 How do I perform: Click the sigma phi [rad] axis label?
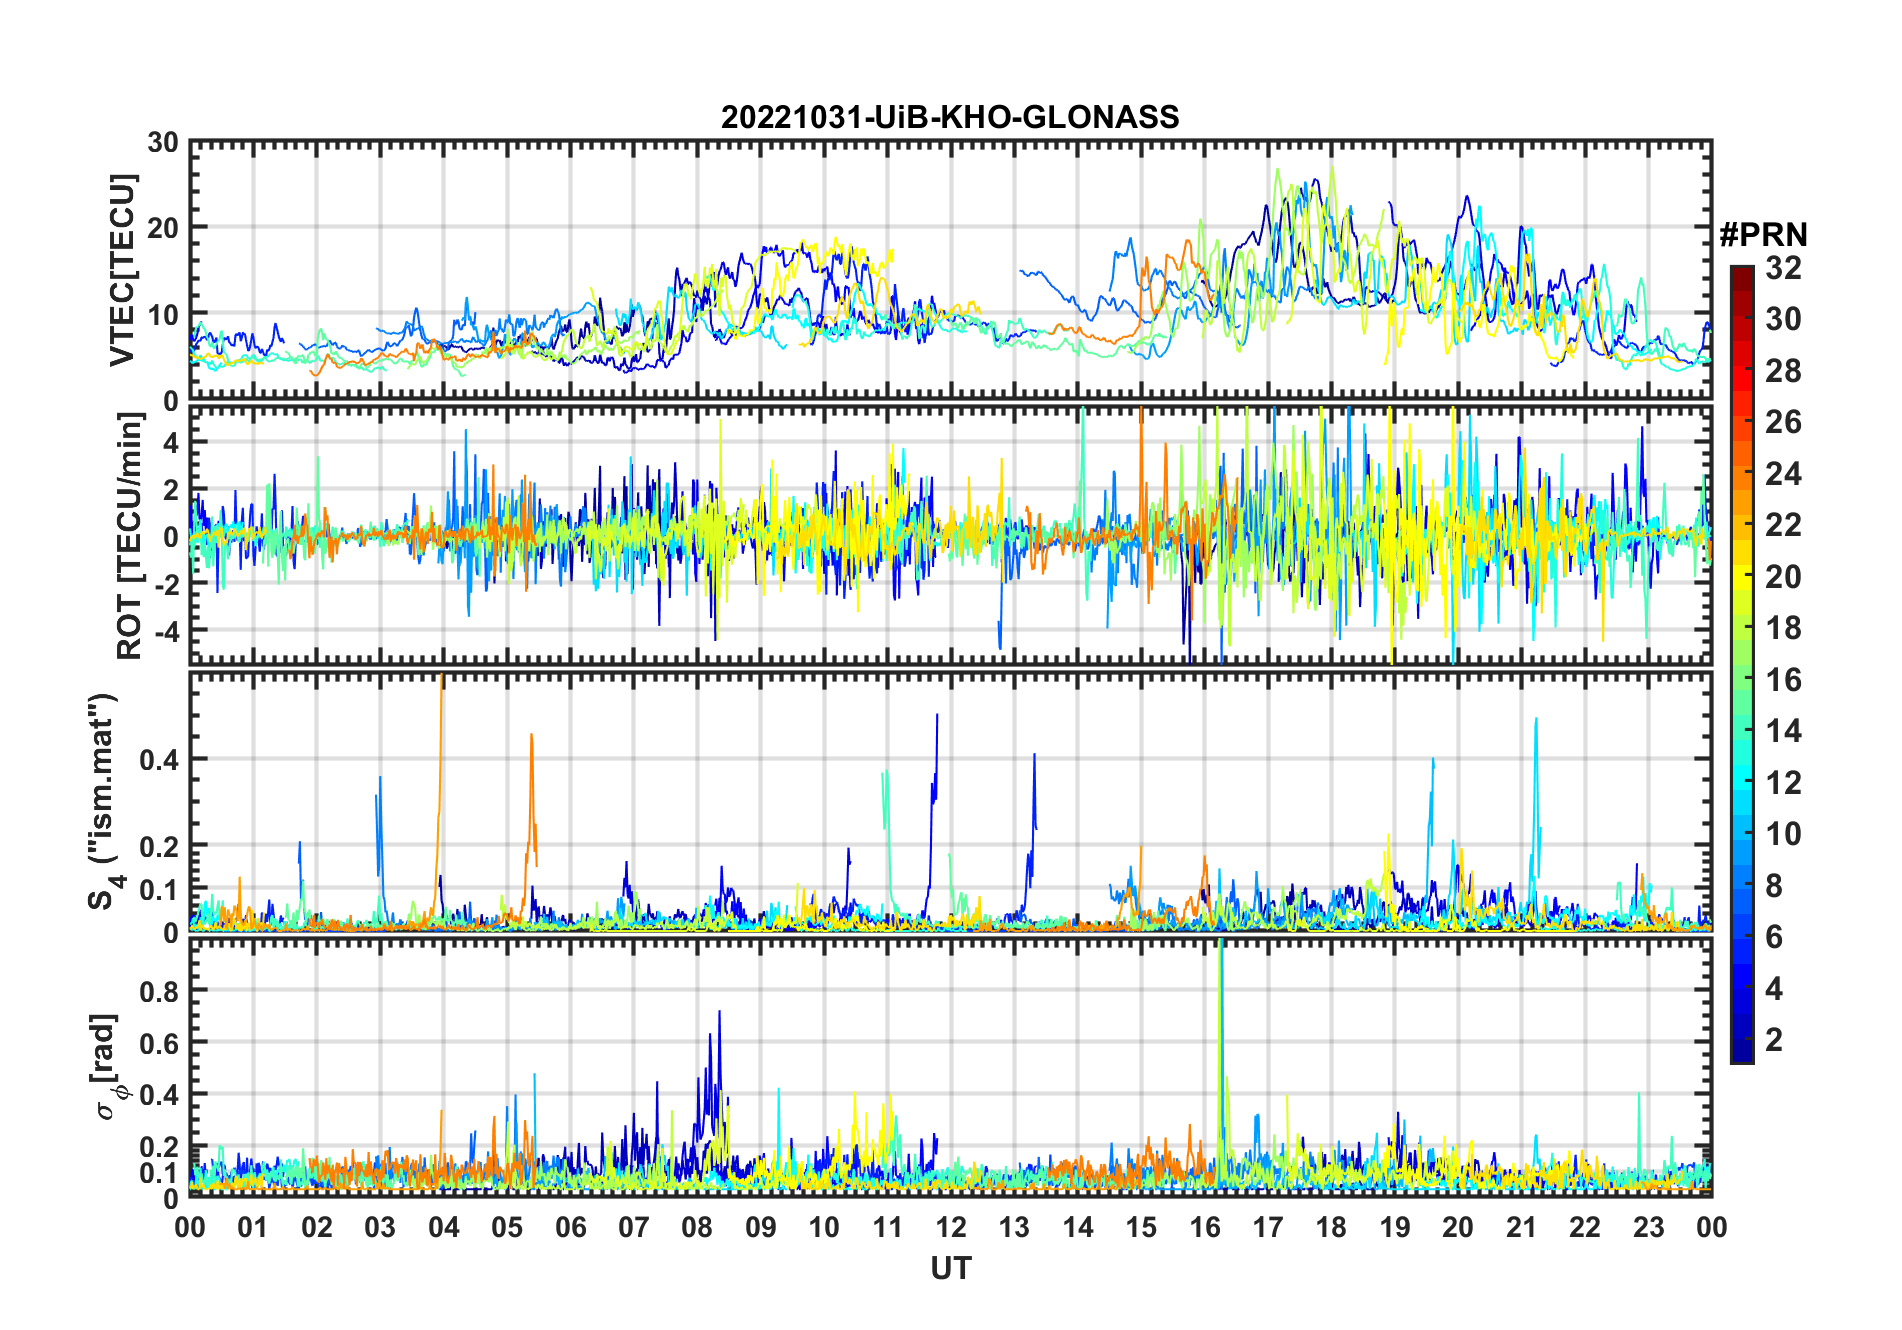[x=108, y=1067]
